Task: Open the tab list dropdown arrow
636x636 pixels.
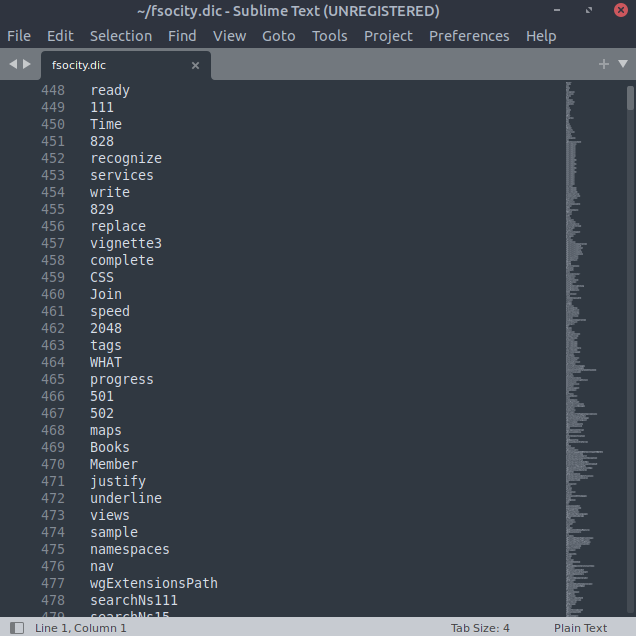Action: click(x=623, y=64)
